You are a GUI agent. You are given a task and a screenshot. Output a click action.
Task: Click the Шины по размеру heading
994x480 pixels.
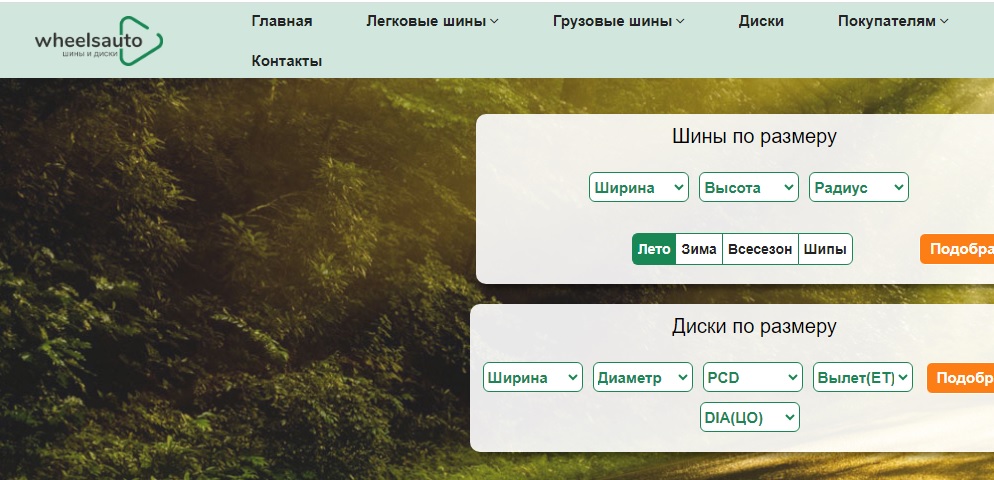(x=754, y=136)
